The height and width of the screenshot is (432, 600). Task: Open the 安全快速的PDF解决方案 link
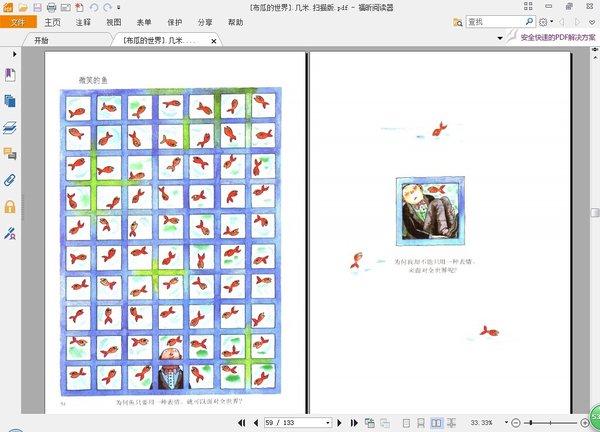(x=558, y=37)
